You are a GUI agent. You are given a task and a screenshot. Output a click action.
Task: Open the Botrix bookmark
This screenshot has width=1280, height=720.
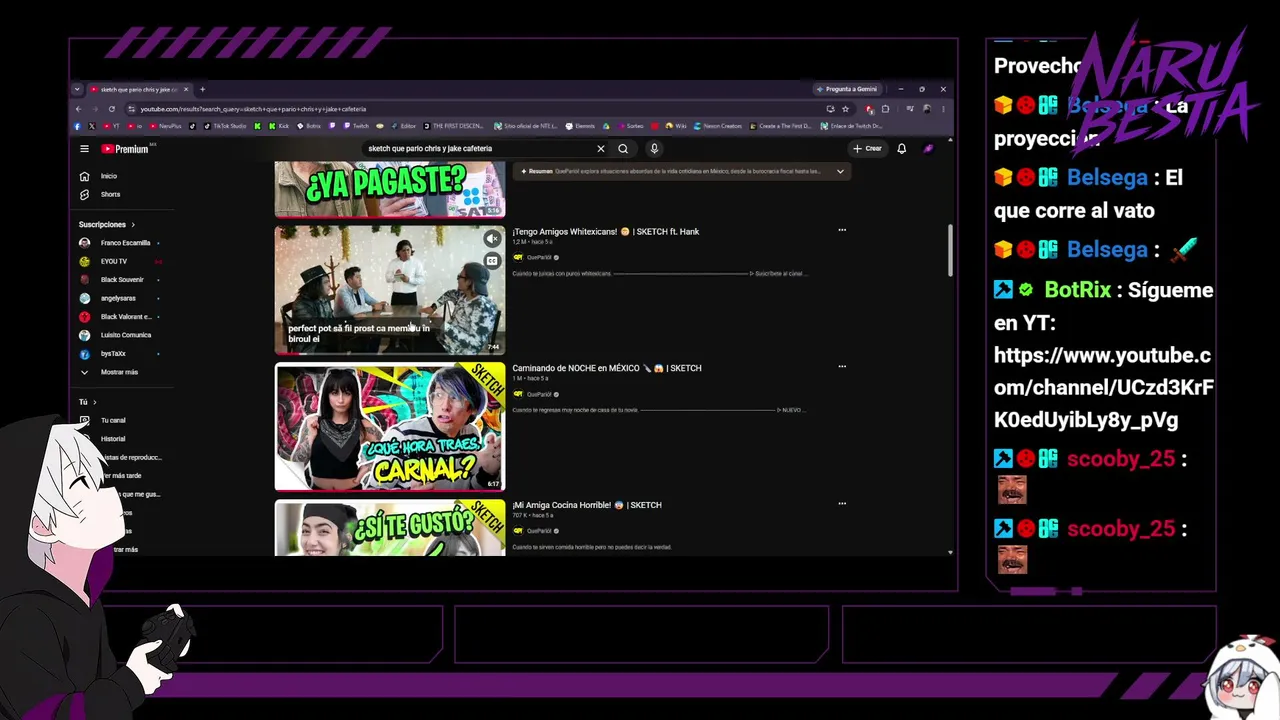(x=309, y=126)
